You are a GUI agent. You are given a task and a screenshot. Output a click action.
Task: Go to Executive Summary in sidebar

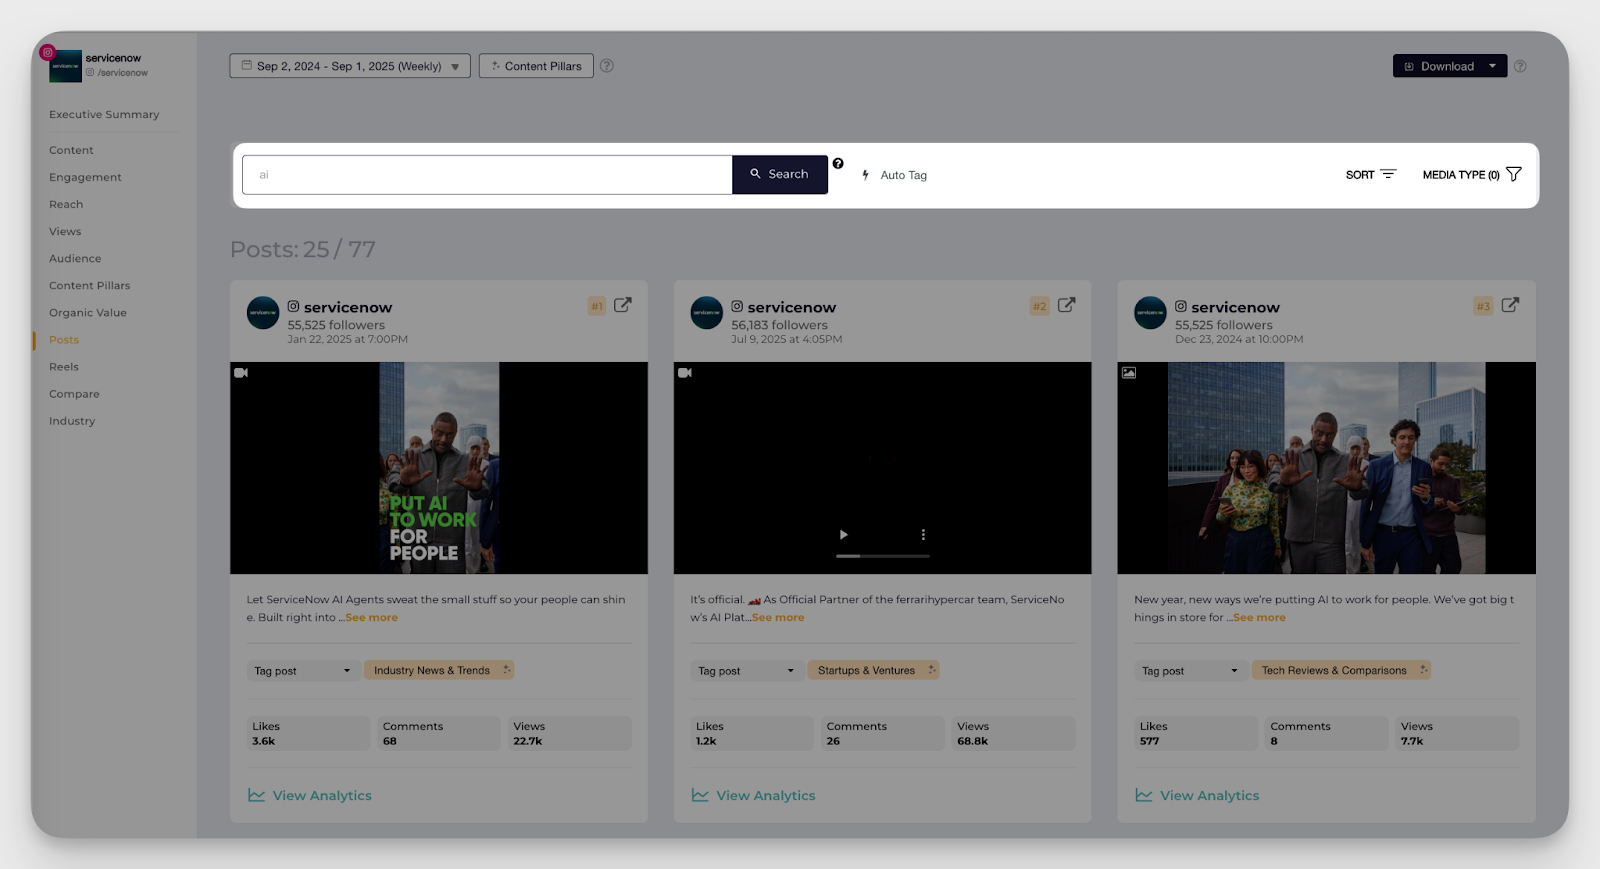click(104, 115)
